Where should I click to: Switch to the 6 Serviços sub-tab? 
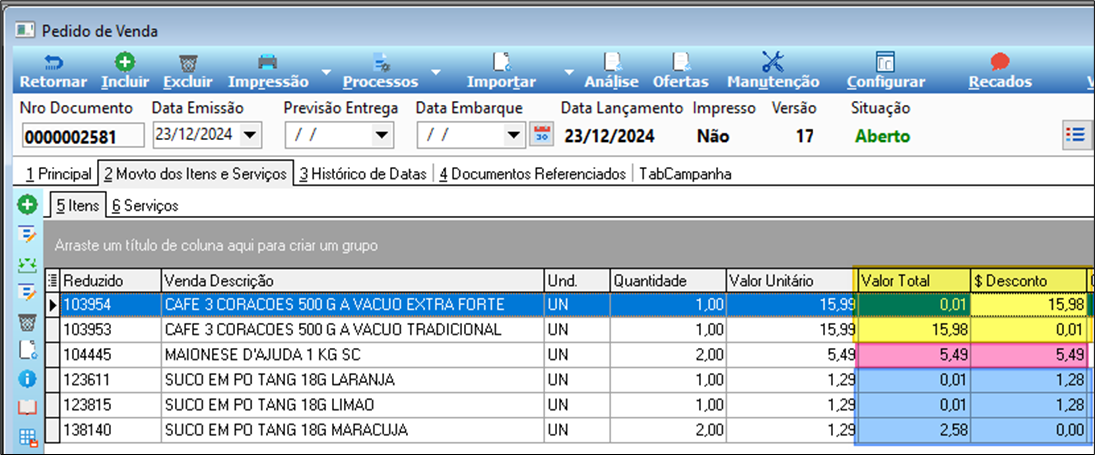[x=145, y=205]
